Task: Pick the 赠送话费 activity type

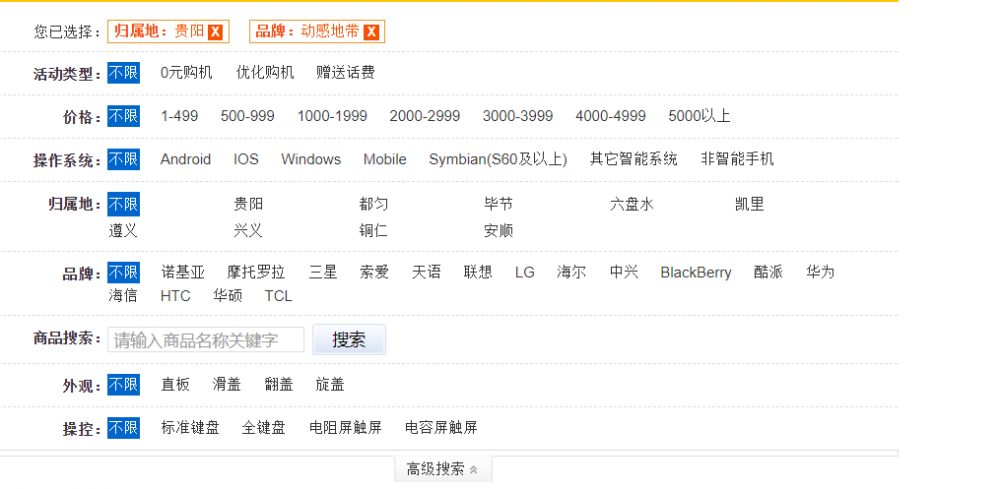Action: 345,73
